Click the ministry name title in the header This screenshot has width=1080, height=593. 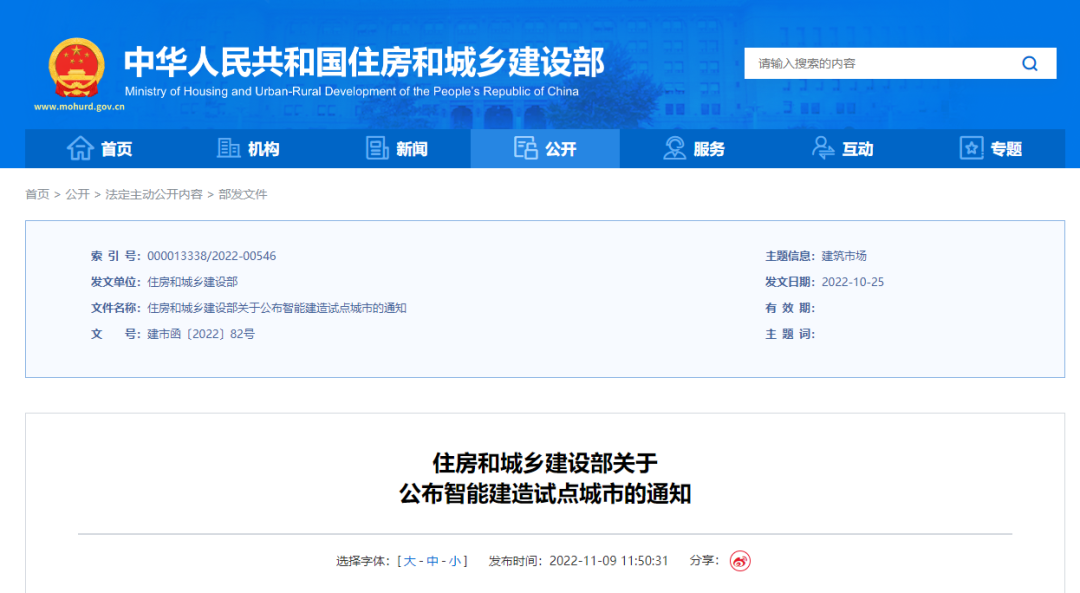pos(364,62)
